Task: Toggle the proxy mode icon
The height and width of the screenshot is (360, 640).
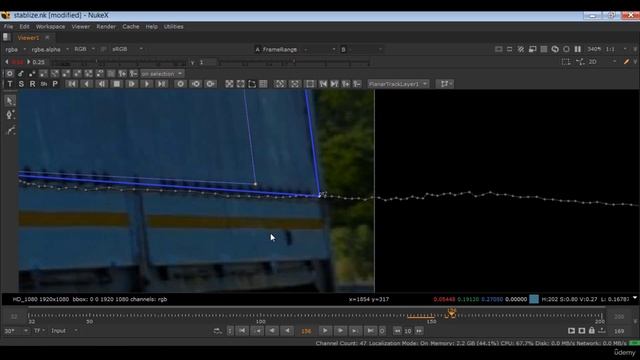Action: point(532,49)
